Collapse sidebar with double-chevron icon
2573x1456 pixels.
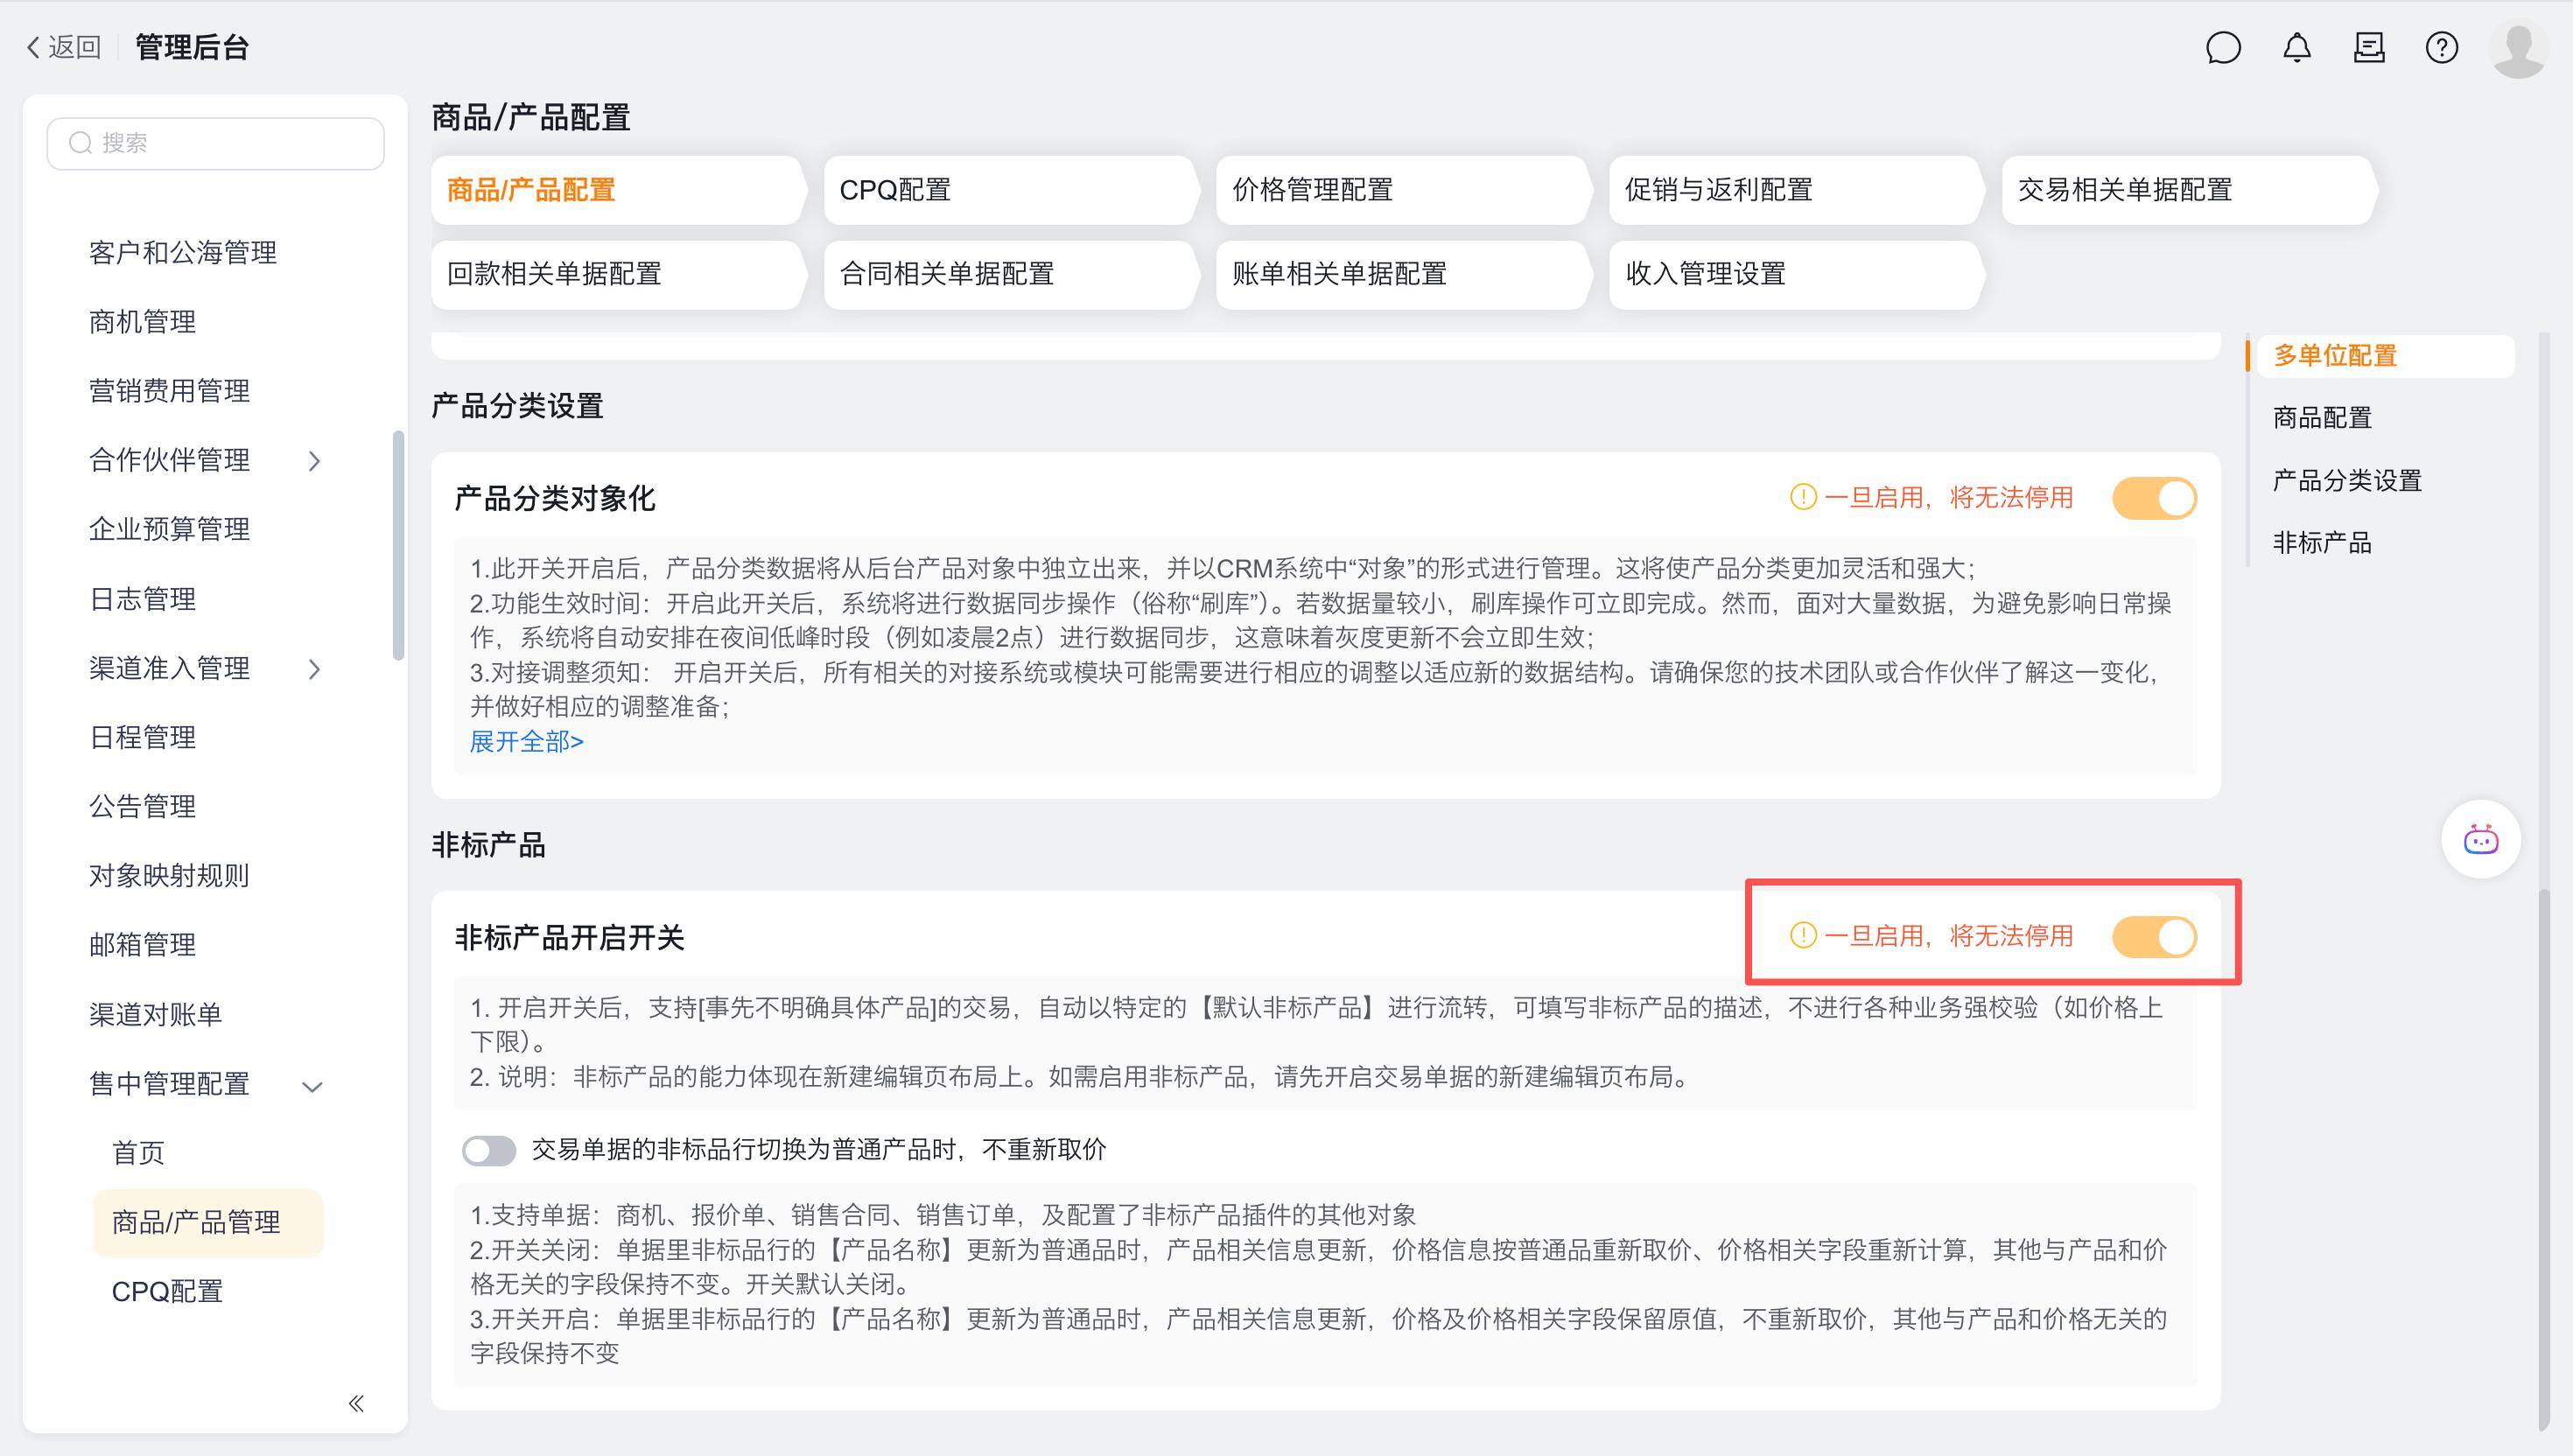pyautogui.click(x=356, y=1403)
